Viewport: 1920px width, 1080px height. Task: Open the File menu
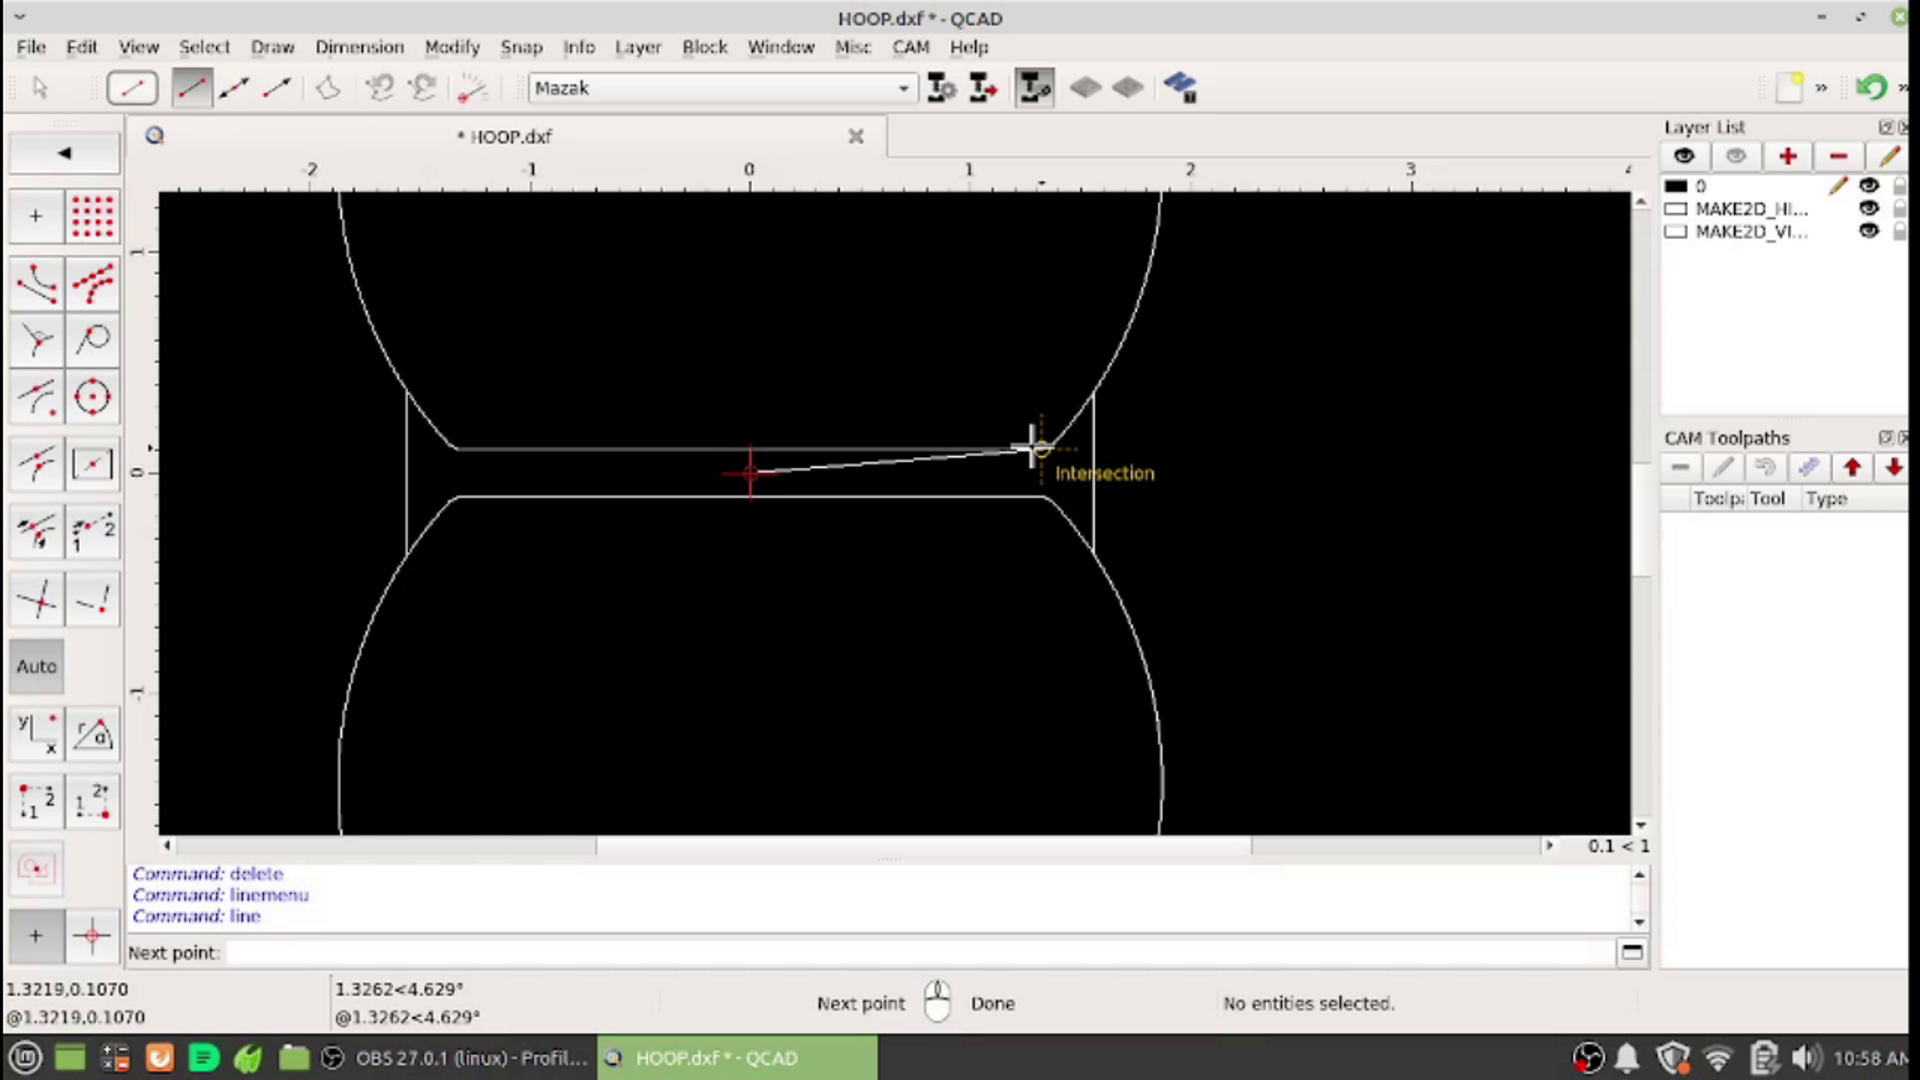pos(31,47)
